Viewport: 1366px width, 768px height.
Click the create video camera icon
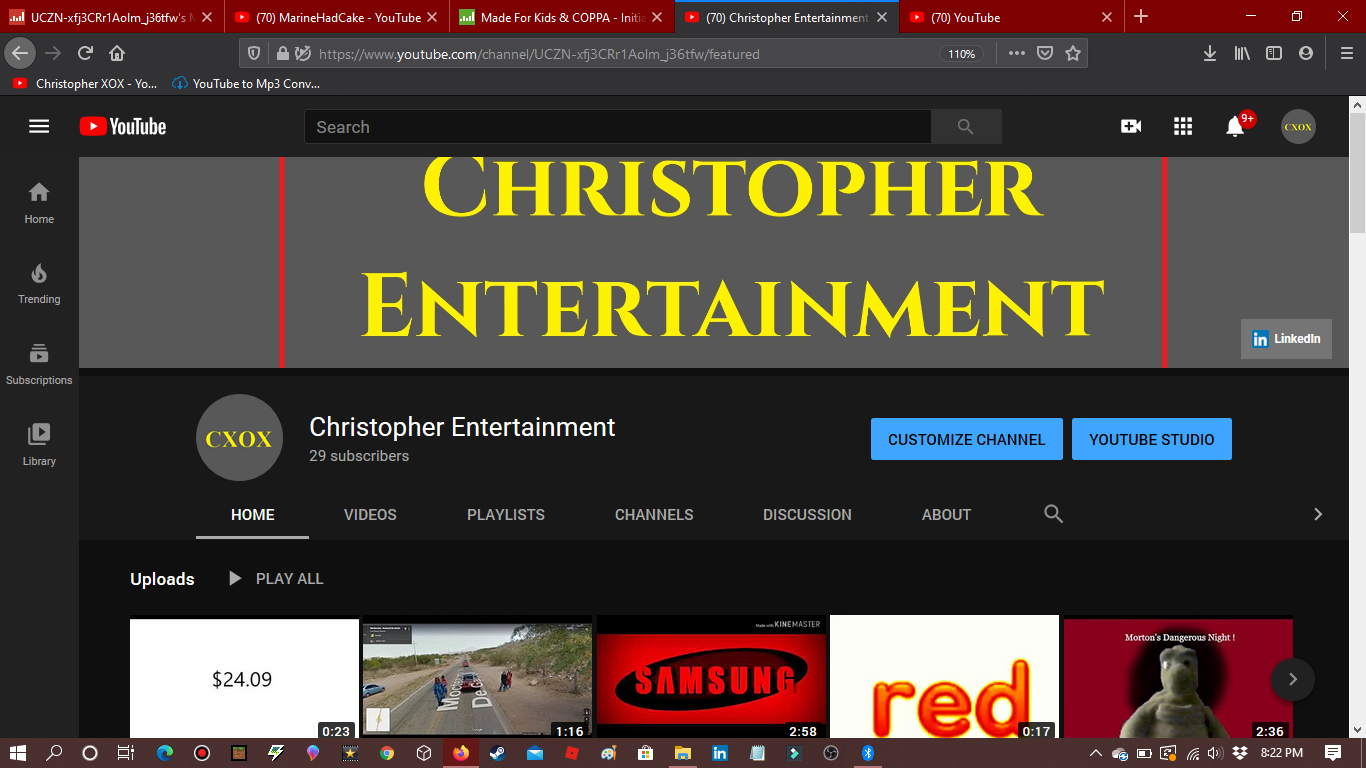[x=1131, y=126]
